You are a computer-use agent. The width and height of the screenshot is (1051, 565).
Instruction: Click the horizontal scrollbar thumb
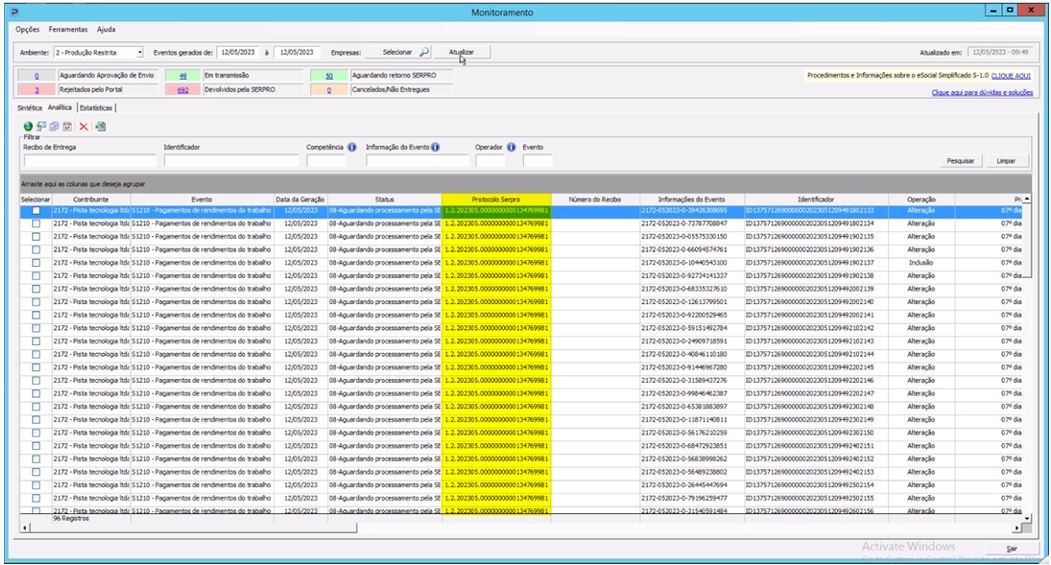(x=194, y=528)
